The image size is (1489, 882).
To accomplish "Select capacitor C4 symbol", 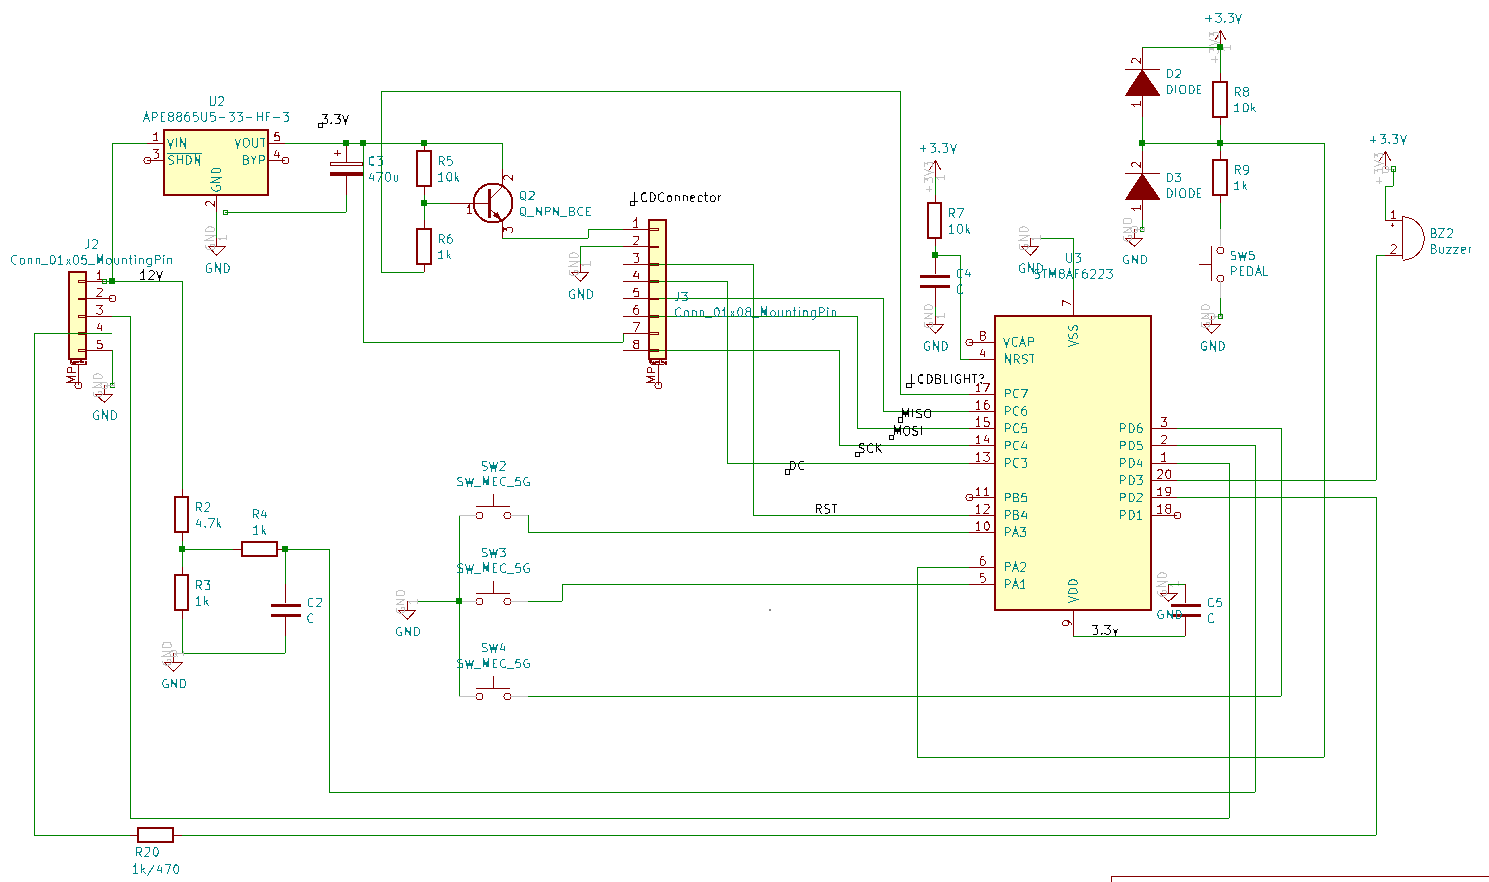I will coord(934,281).
